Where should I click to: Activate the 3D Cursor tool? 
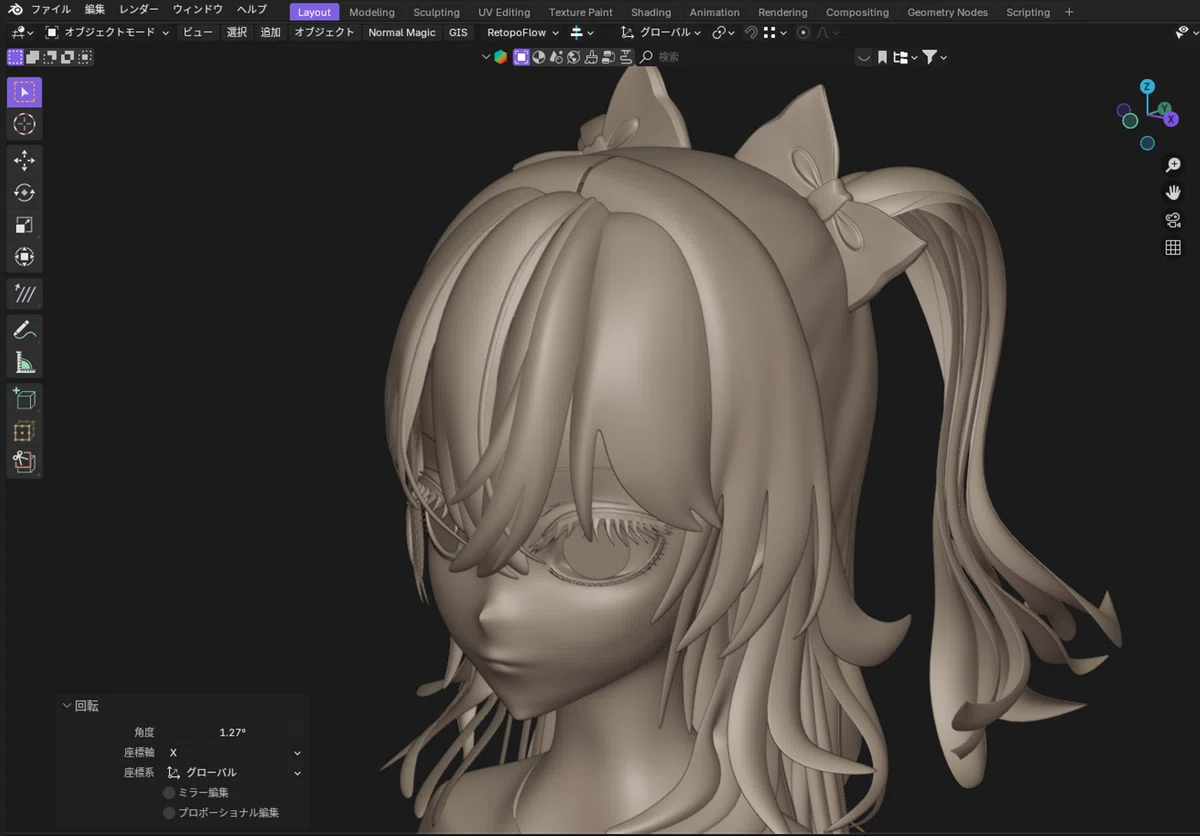(x=25, y=124)
